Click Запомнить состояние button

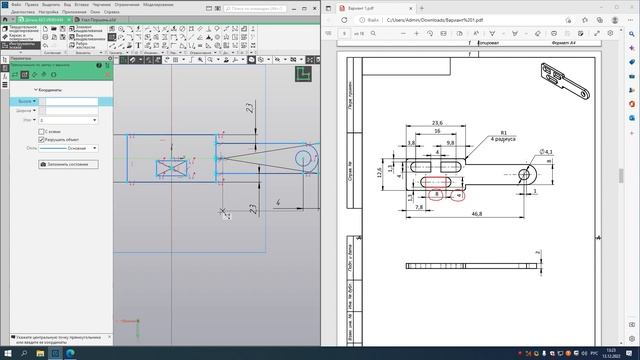pos(68,164)
